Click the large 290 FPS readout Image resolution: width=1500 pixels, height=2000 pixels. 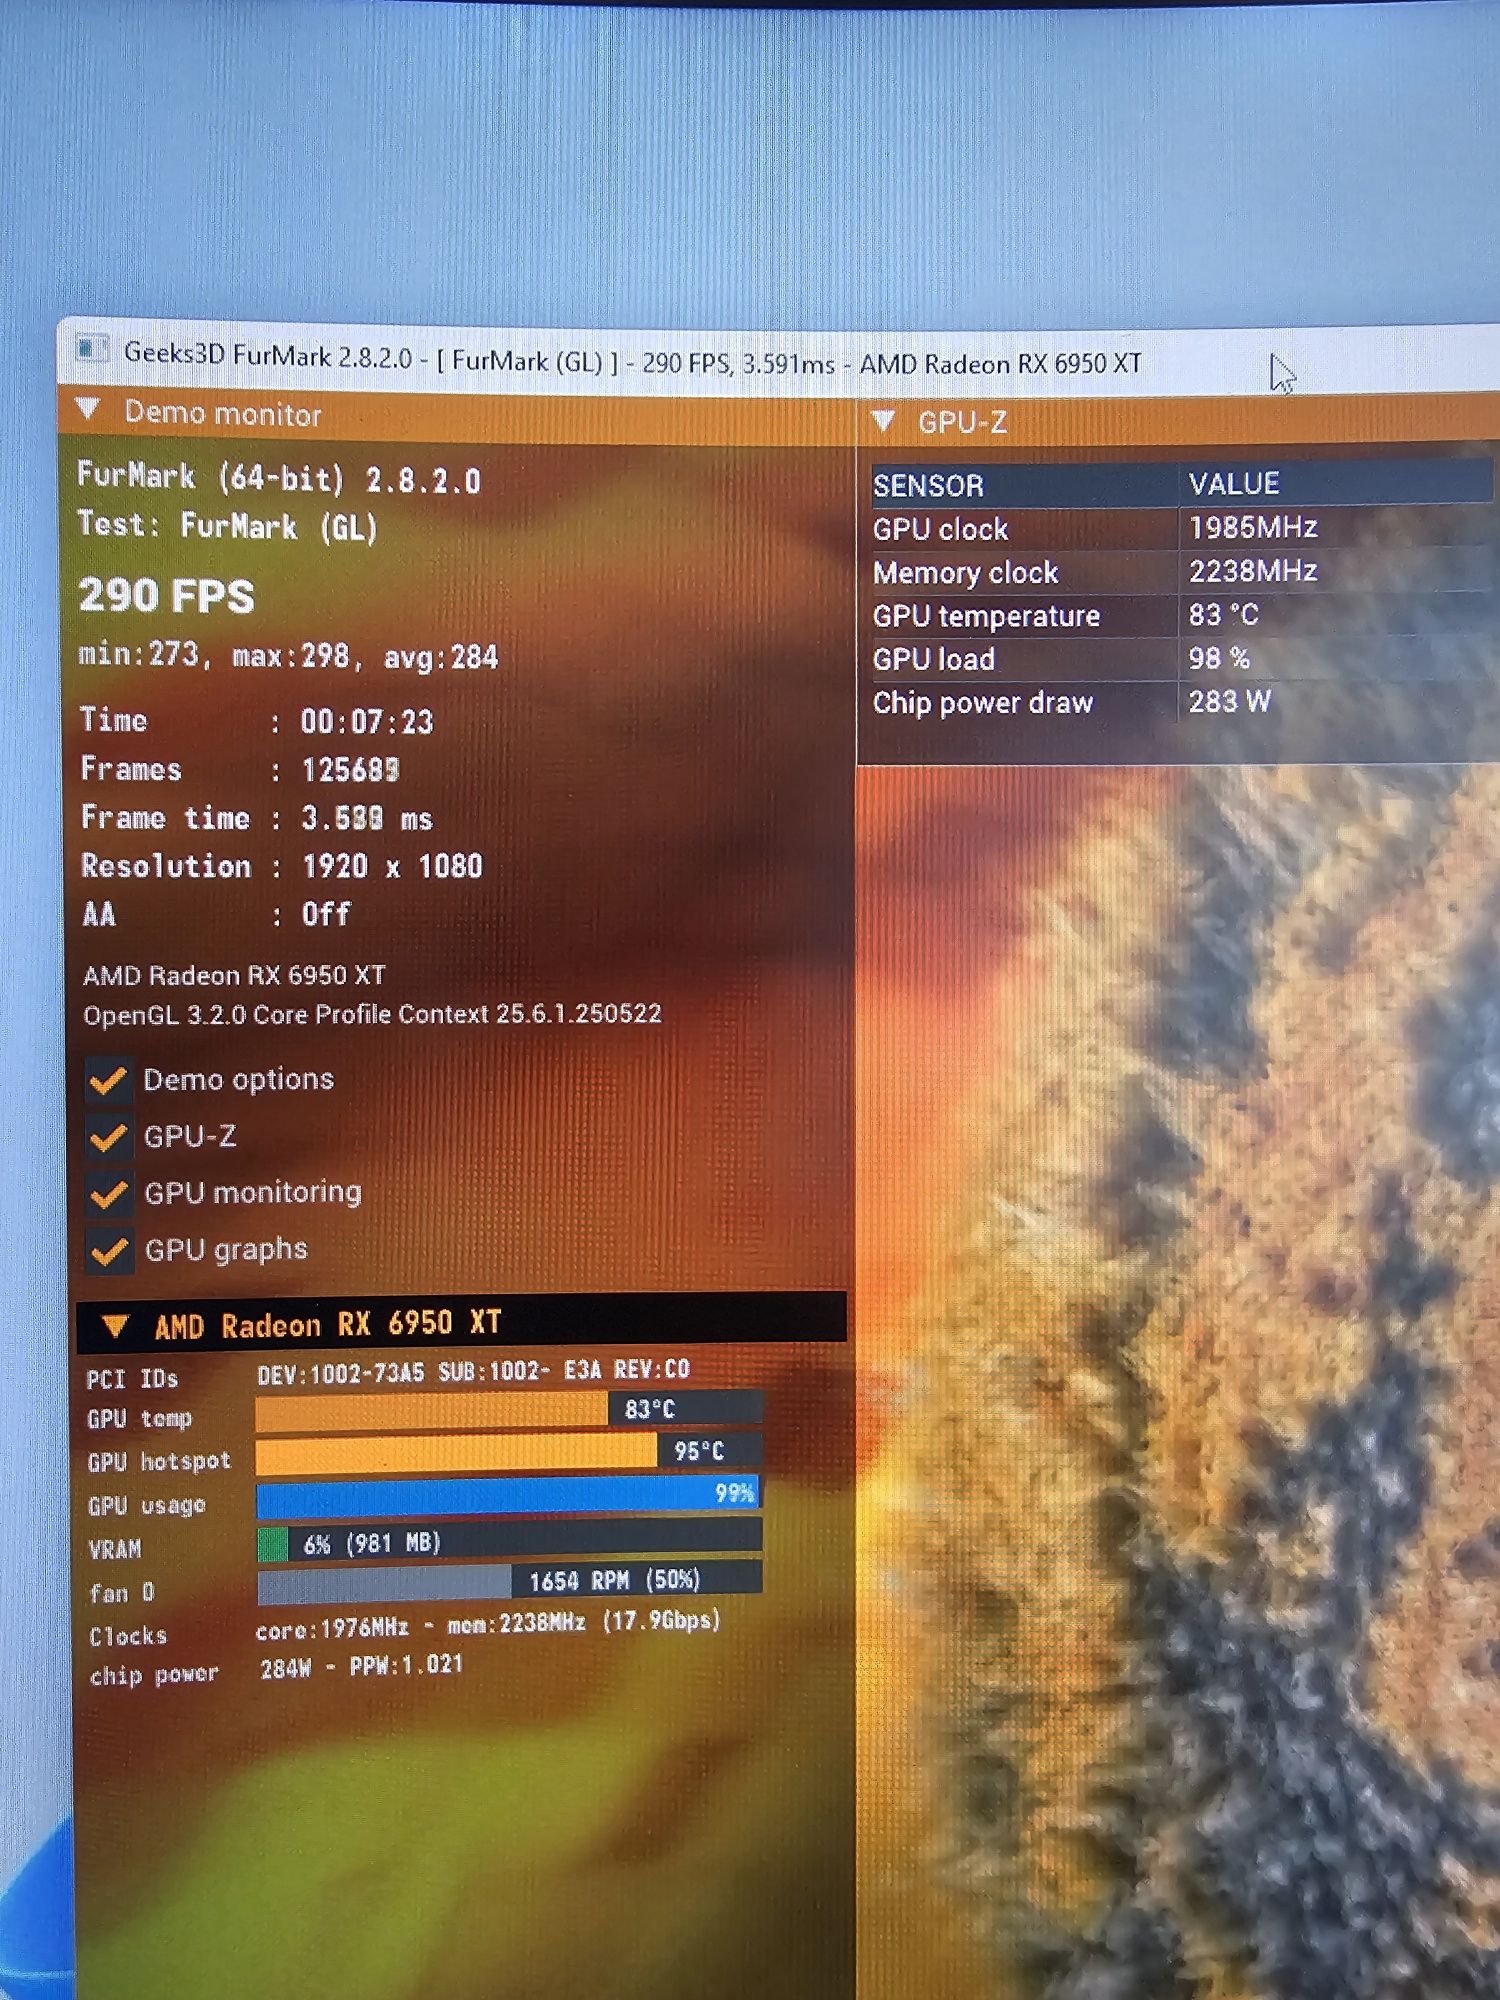point(166,595)
